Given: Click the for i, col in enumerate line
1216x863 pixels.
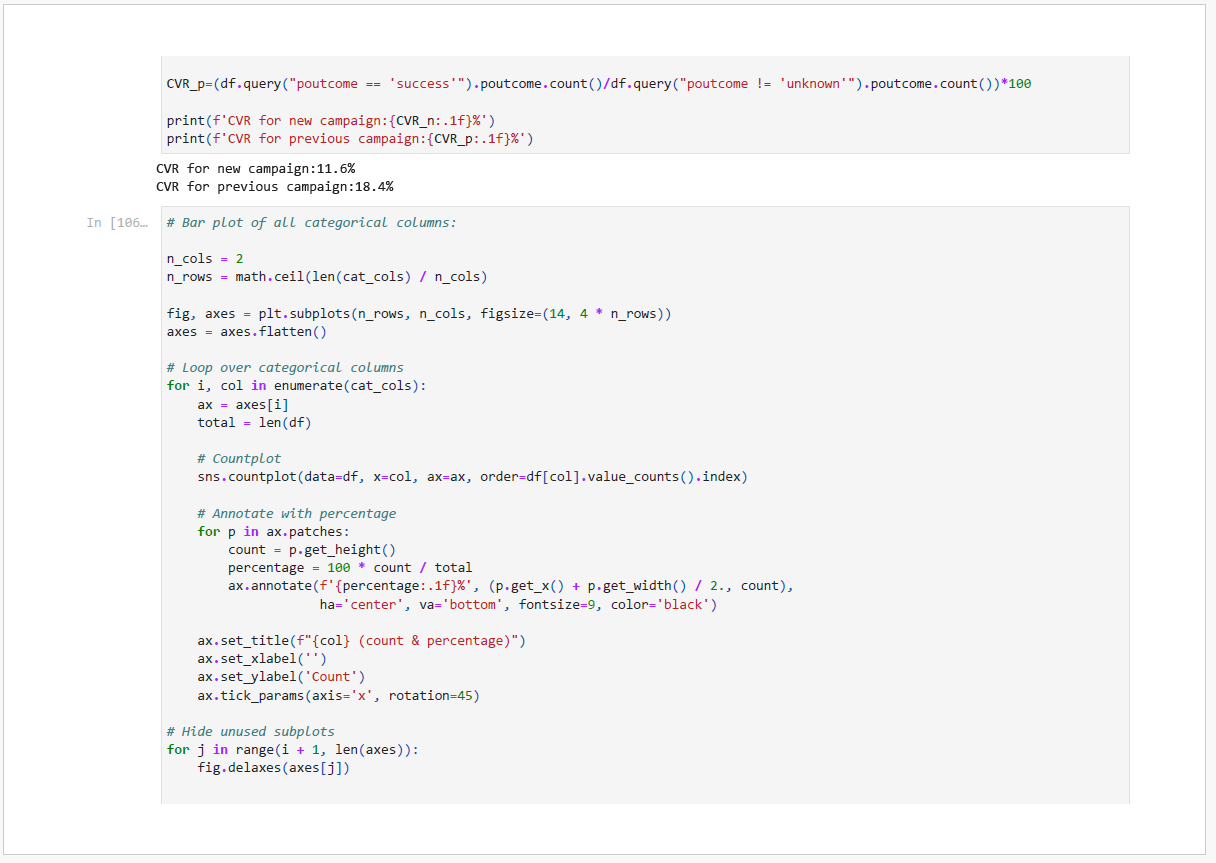Looking at the screenshot, I should pyautogui.click(x=296, y=385).
